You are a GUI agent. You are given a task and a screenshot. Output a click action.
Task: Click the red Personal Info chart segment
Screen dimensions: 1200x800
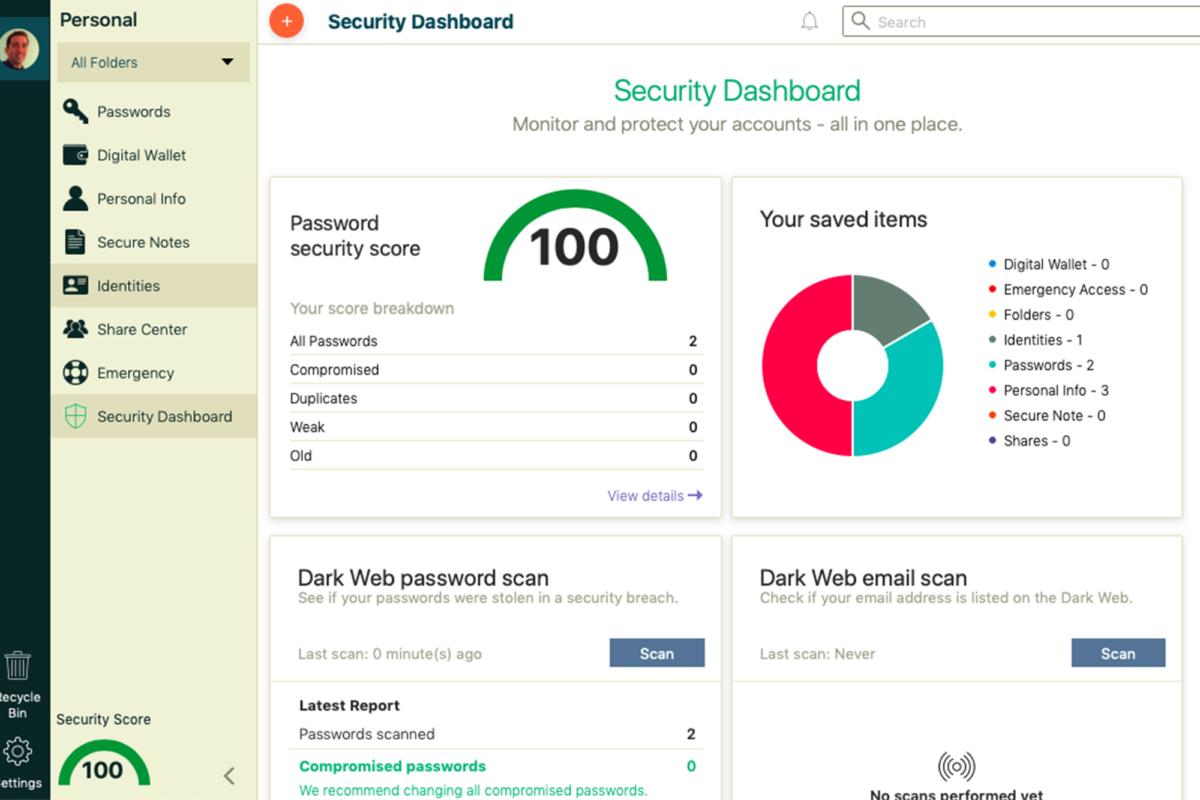tap(792, 365)
